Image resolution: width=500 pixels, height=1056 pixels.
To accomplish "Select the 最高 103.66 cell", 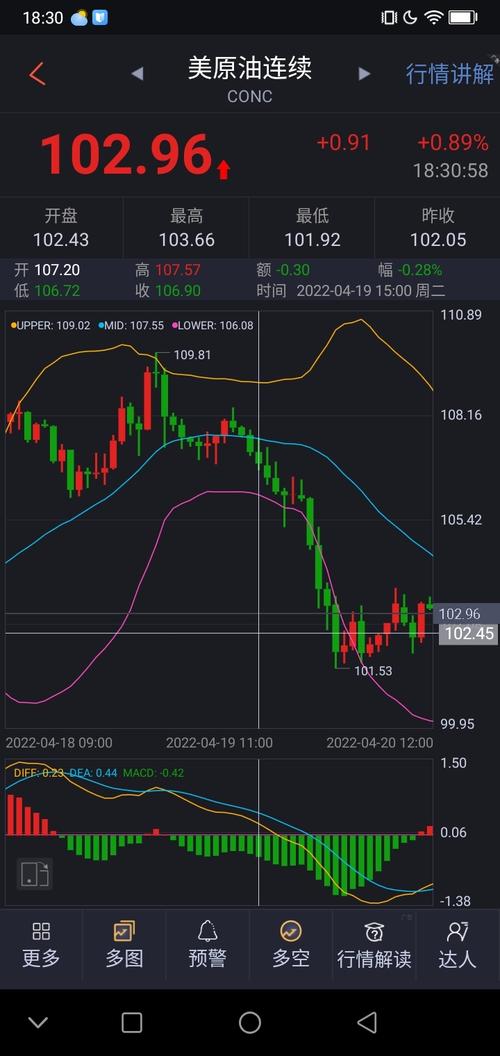I will pos(187,228).
